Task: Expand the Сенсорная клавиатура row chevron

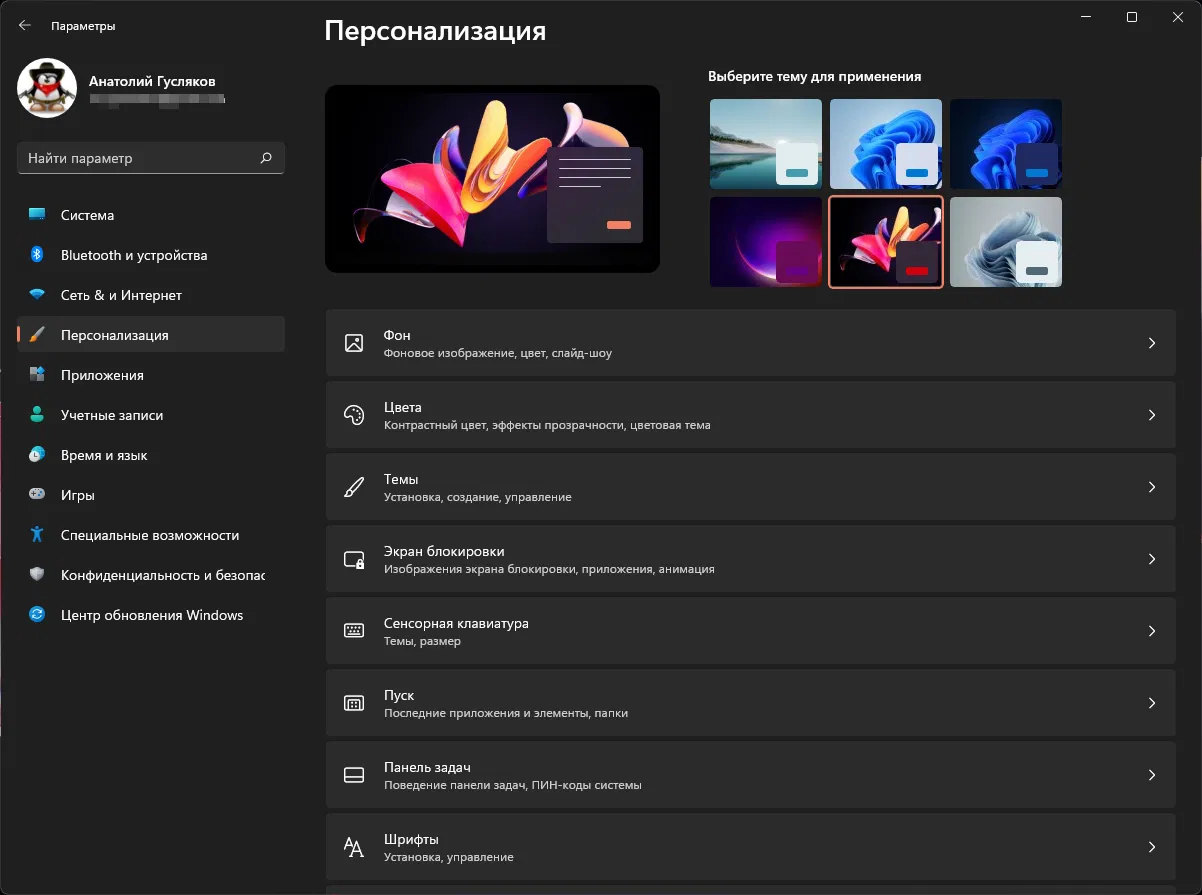Action: (x=1152, y=631)
